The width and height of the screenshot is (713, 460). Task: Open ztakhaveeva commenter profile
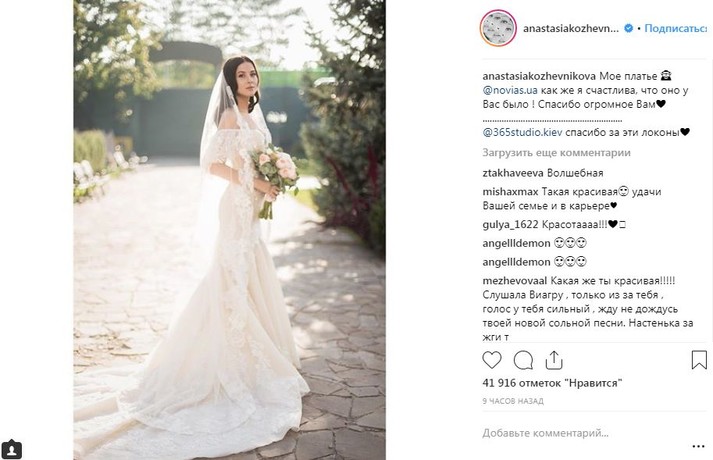tap(513, 173)
